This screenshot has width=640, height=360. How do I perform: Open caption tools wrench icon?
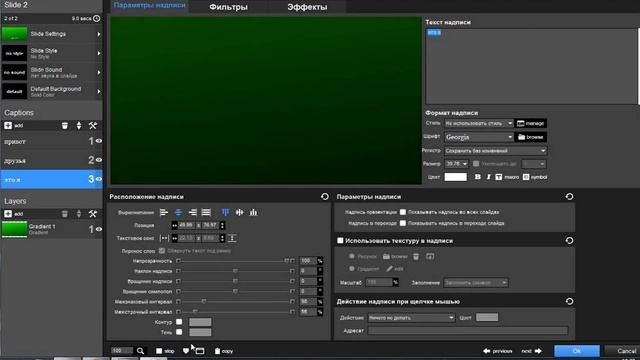[x=93, y=126]
